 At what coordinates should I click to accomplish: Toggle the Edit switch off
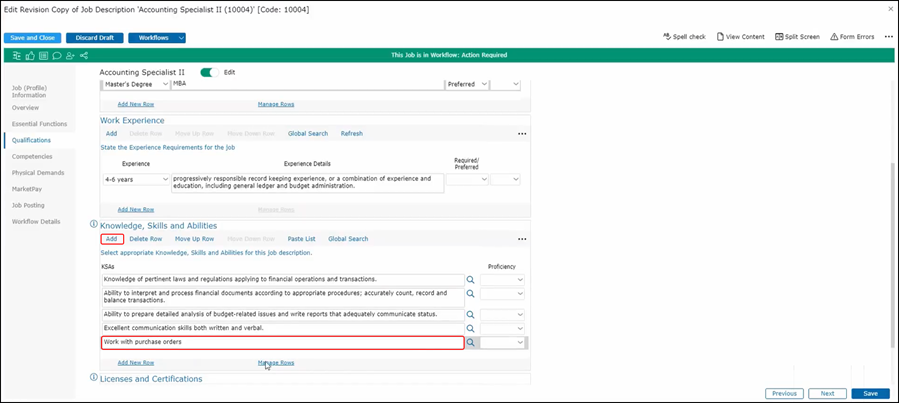[x=210, y=72]
